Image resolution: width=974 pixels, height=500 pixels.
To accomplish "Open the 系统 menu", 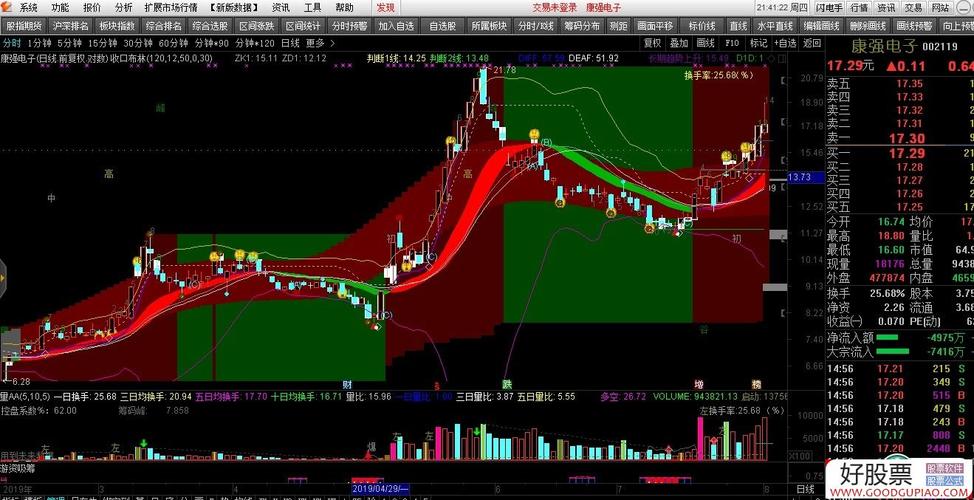I will (x=29, y=8).
